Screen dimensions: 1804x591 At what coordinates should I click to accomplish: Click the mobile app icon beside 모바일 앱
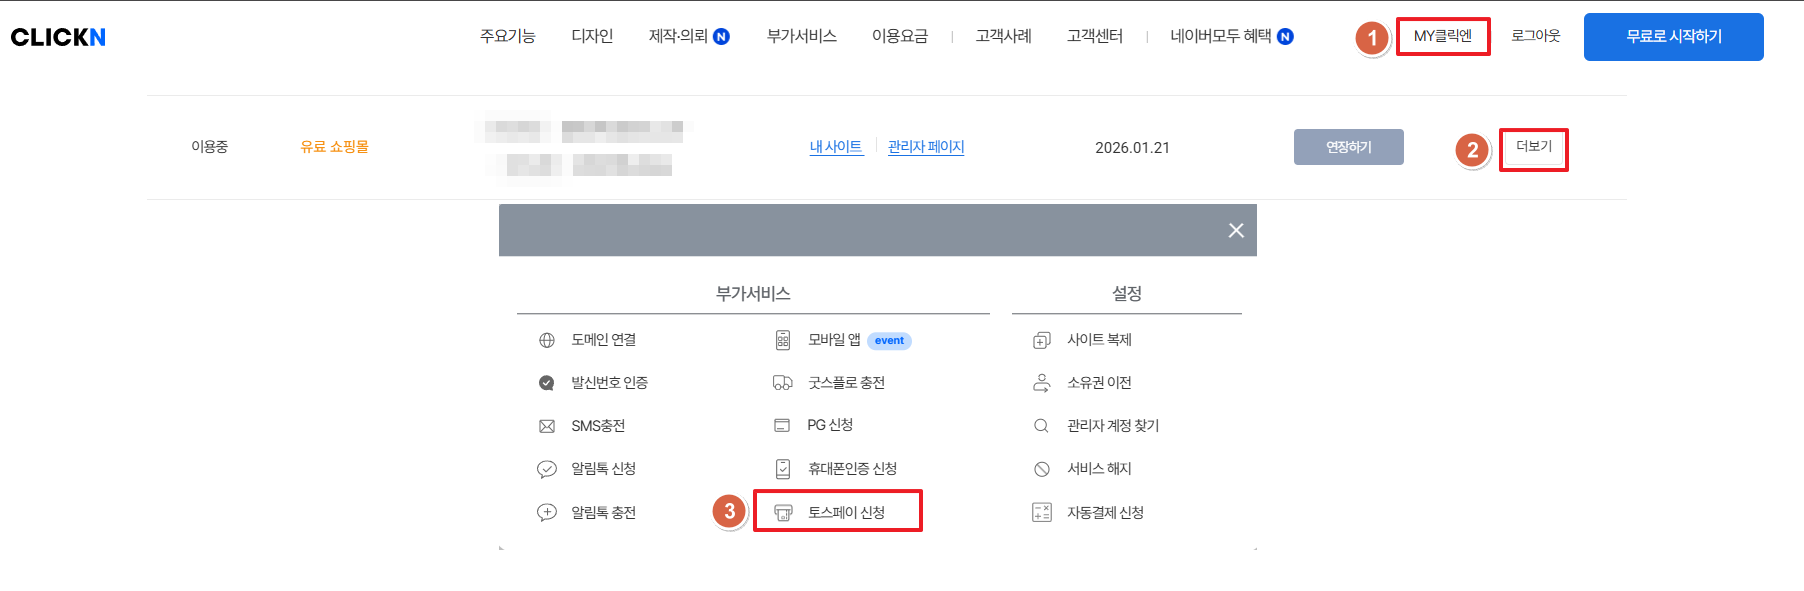(x=783, y=340)
